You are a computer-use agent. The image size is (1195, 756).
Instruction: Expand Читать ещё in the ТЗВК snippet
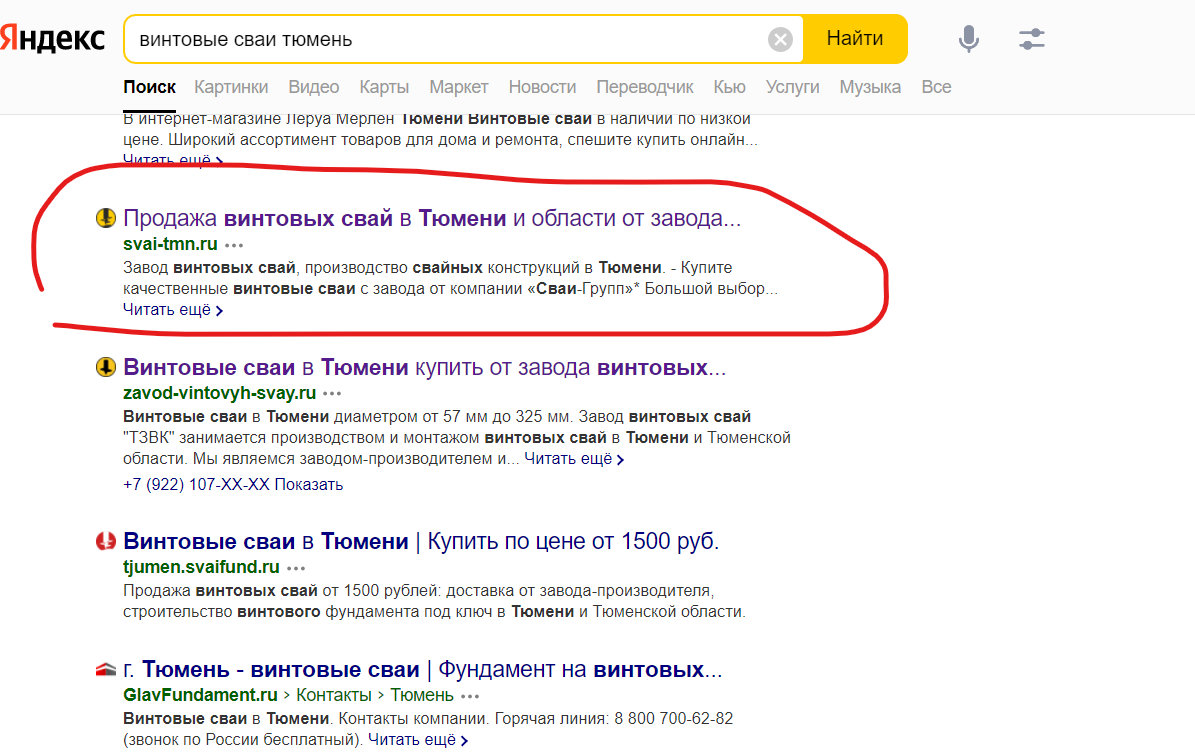(574, 459)
